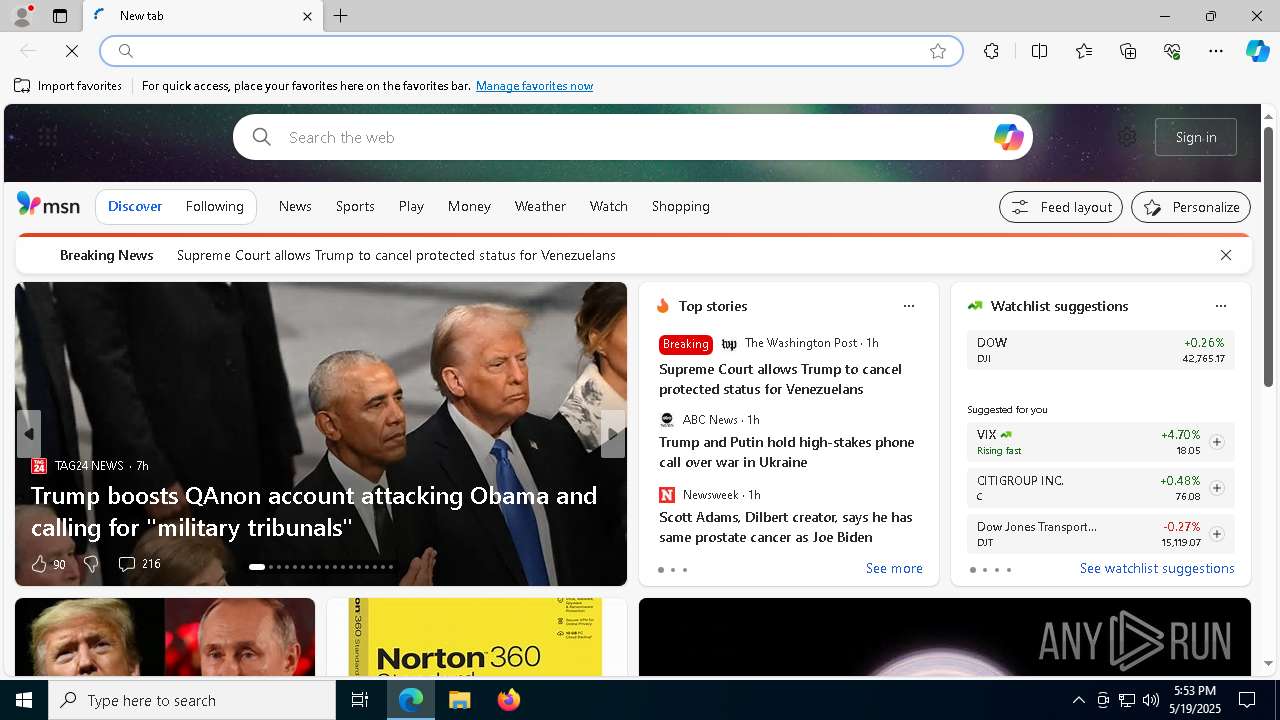1280x720 pixels.
Task: Add this page to favorites star
Action: [938, 51]
